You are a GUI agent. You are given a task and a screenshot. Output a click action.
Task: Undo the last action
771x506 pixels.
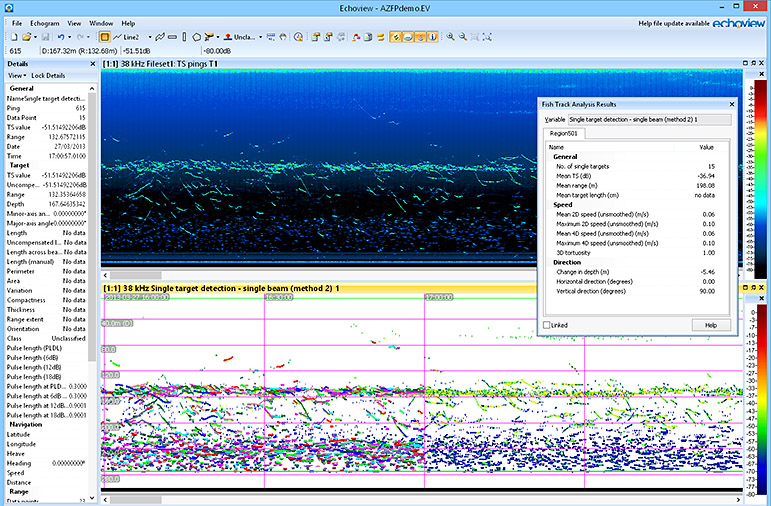point(61,37)
